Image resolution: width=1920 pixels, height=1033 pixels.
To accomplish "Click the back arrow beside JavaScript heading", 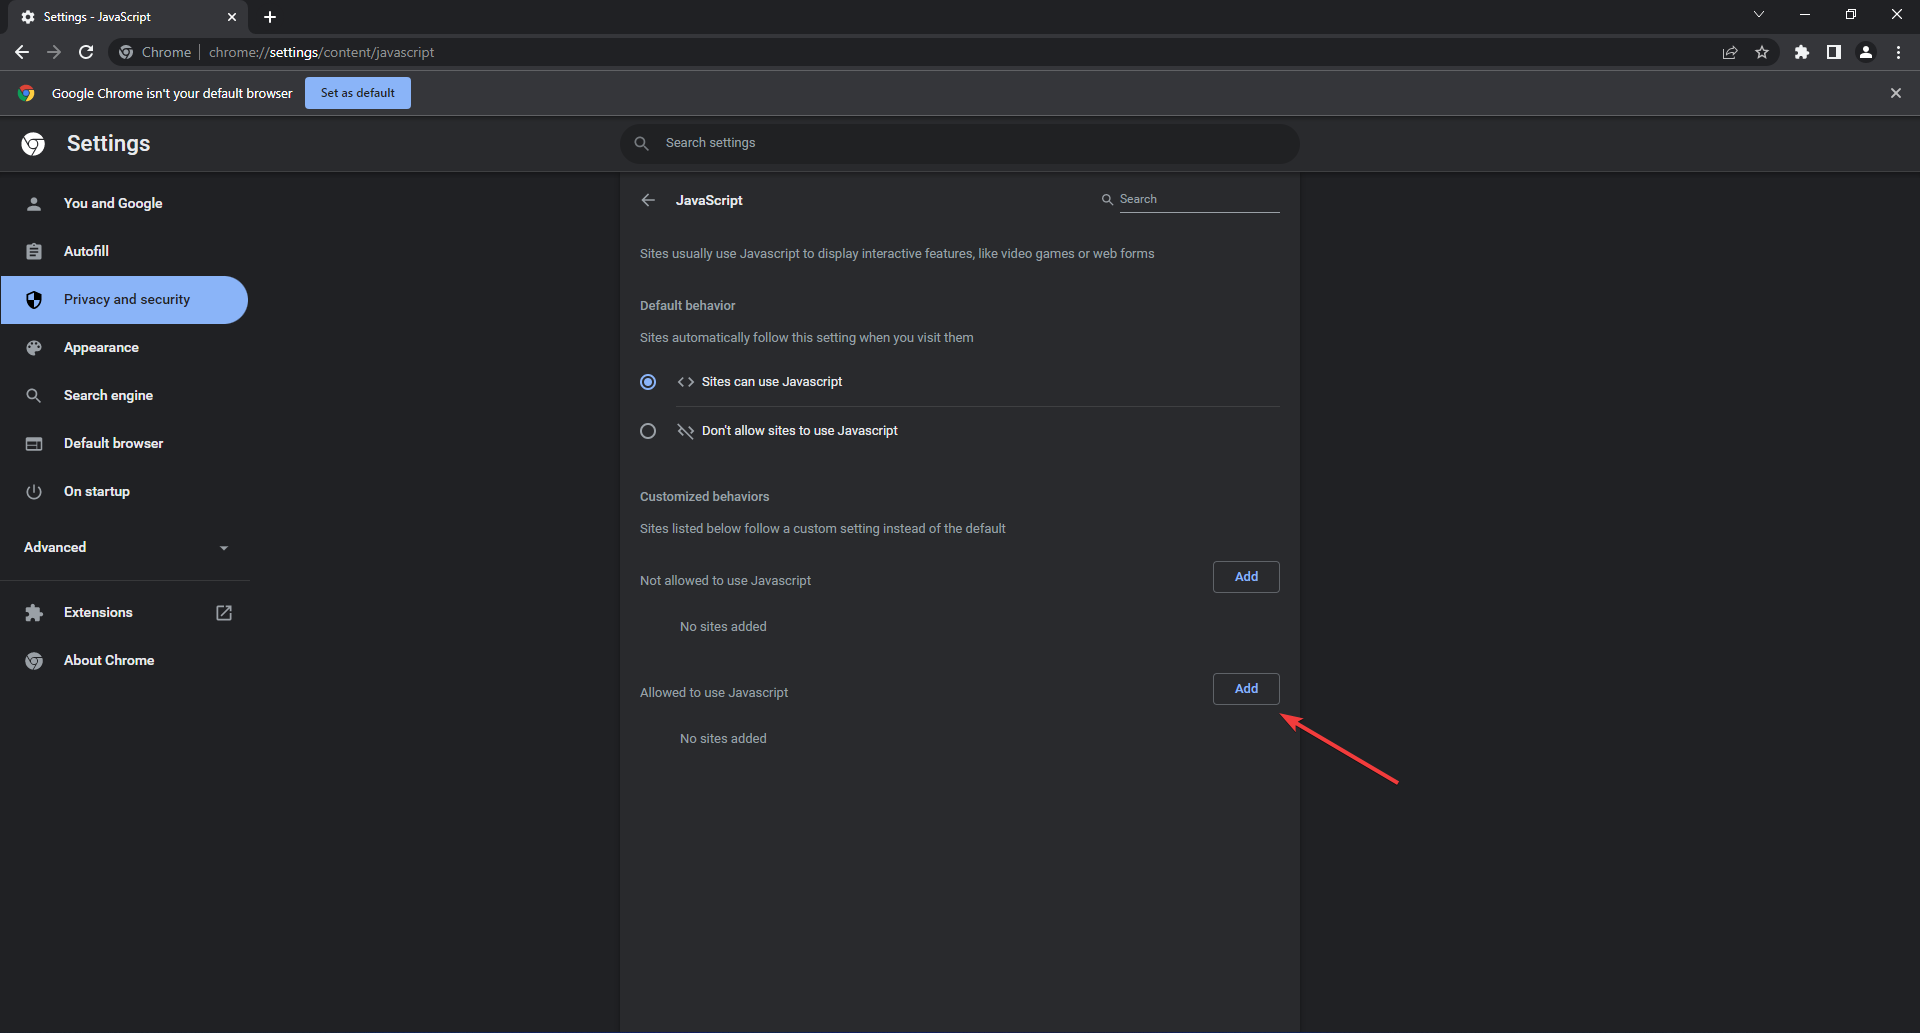I will pos(648,200).
